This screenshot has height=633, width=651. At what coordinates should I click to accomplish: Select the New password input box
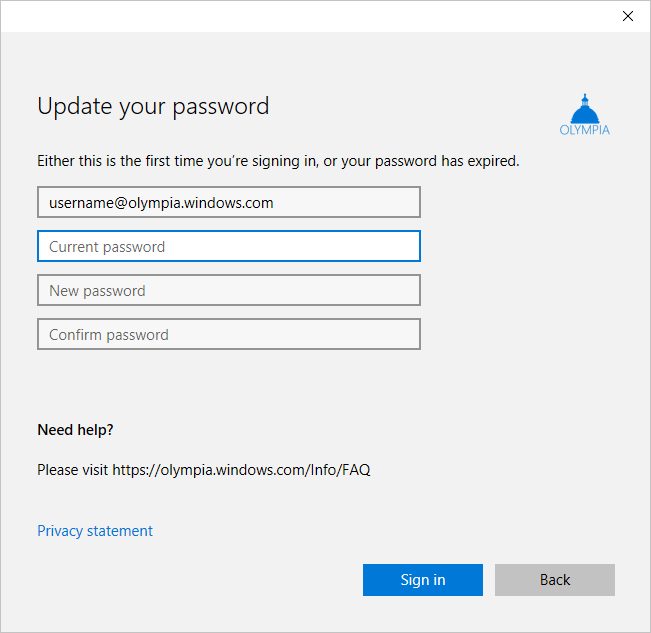(x=228, y=290)
